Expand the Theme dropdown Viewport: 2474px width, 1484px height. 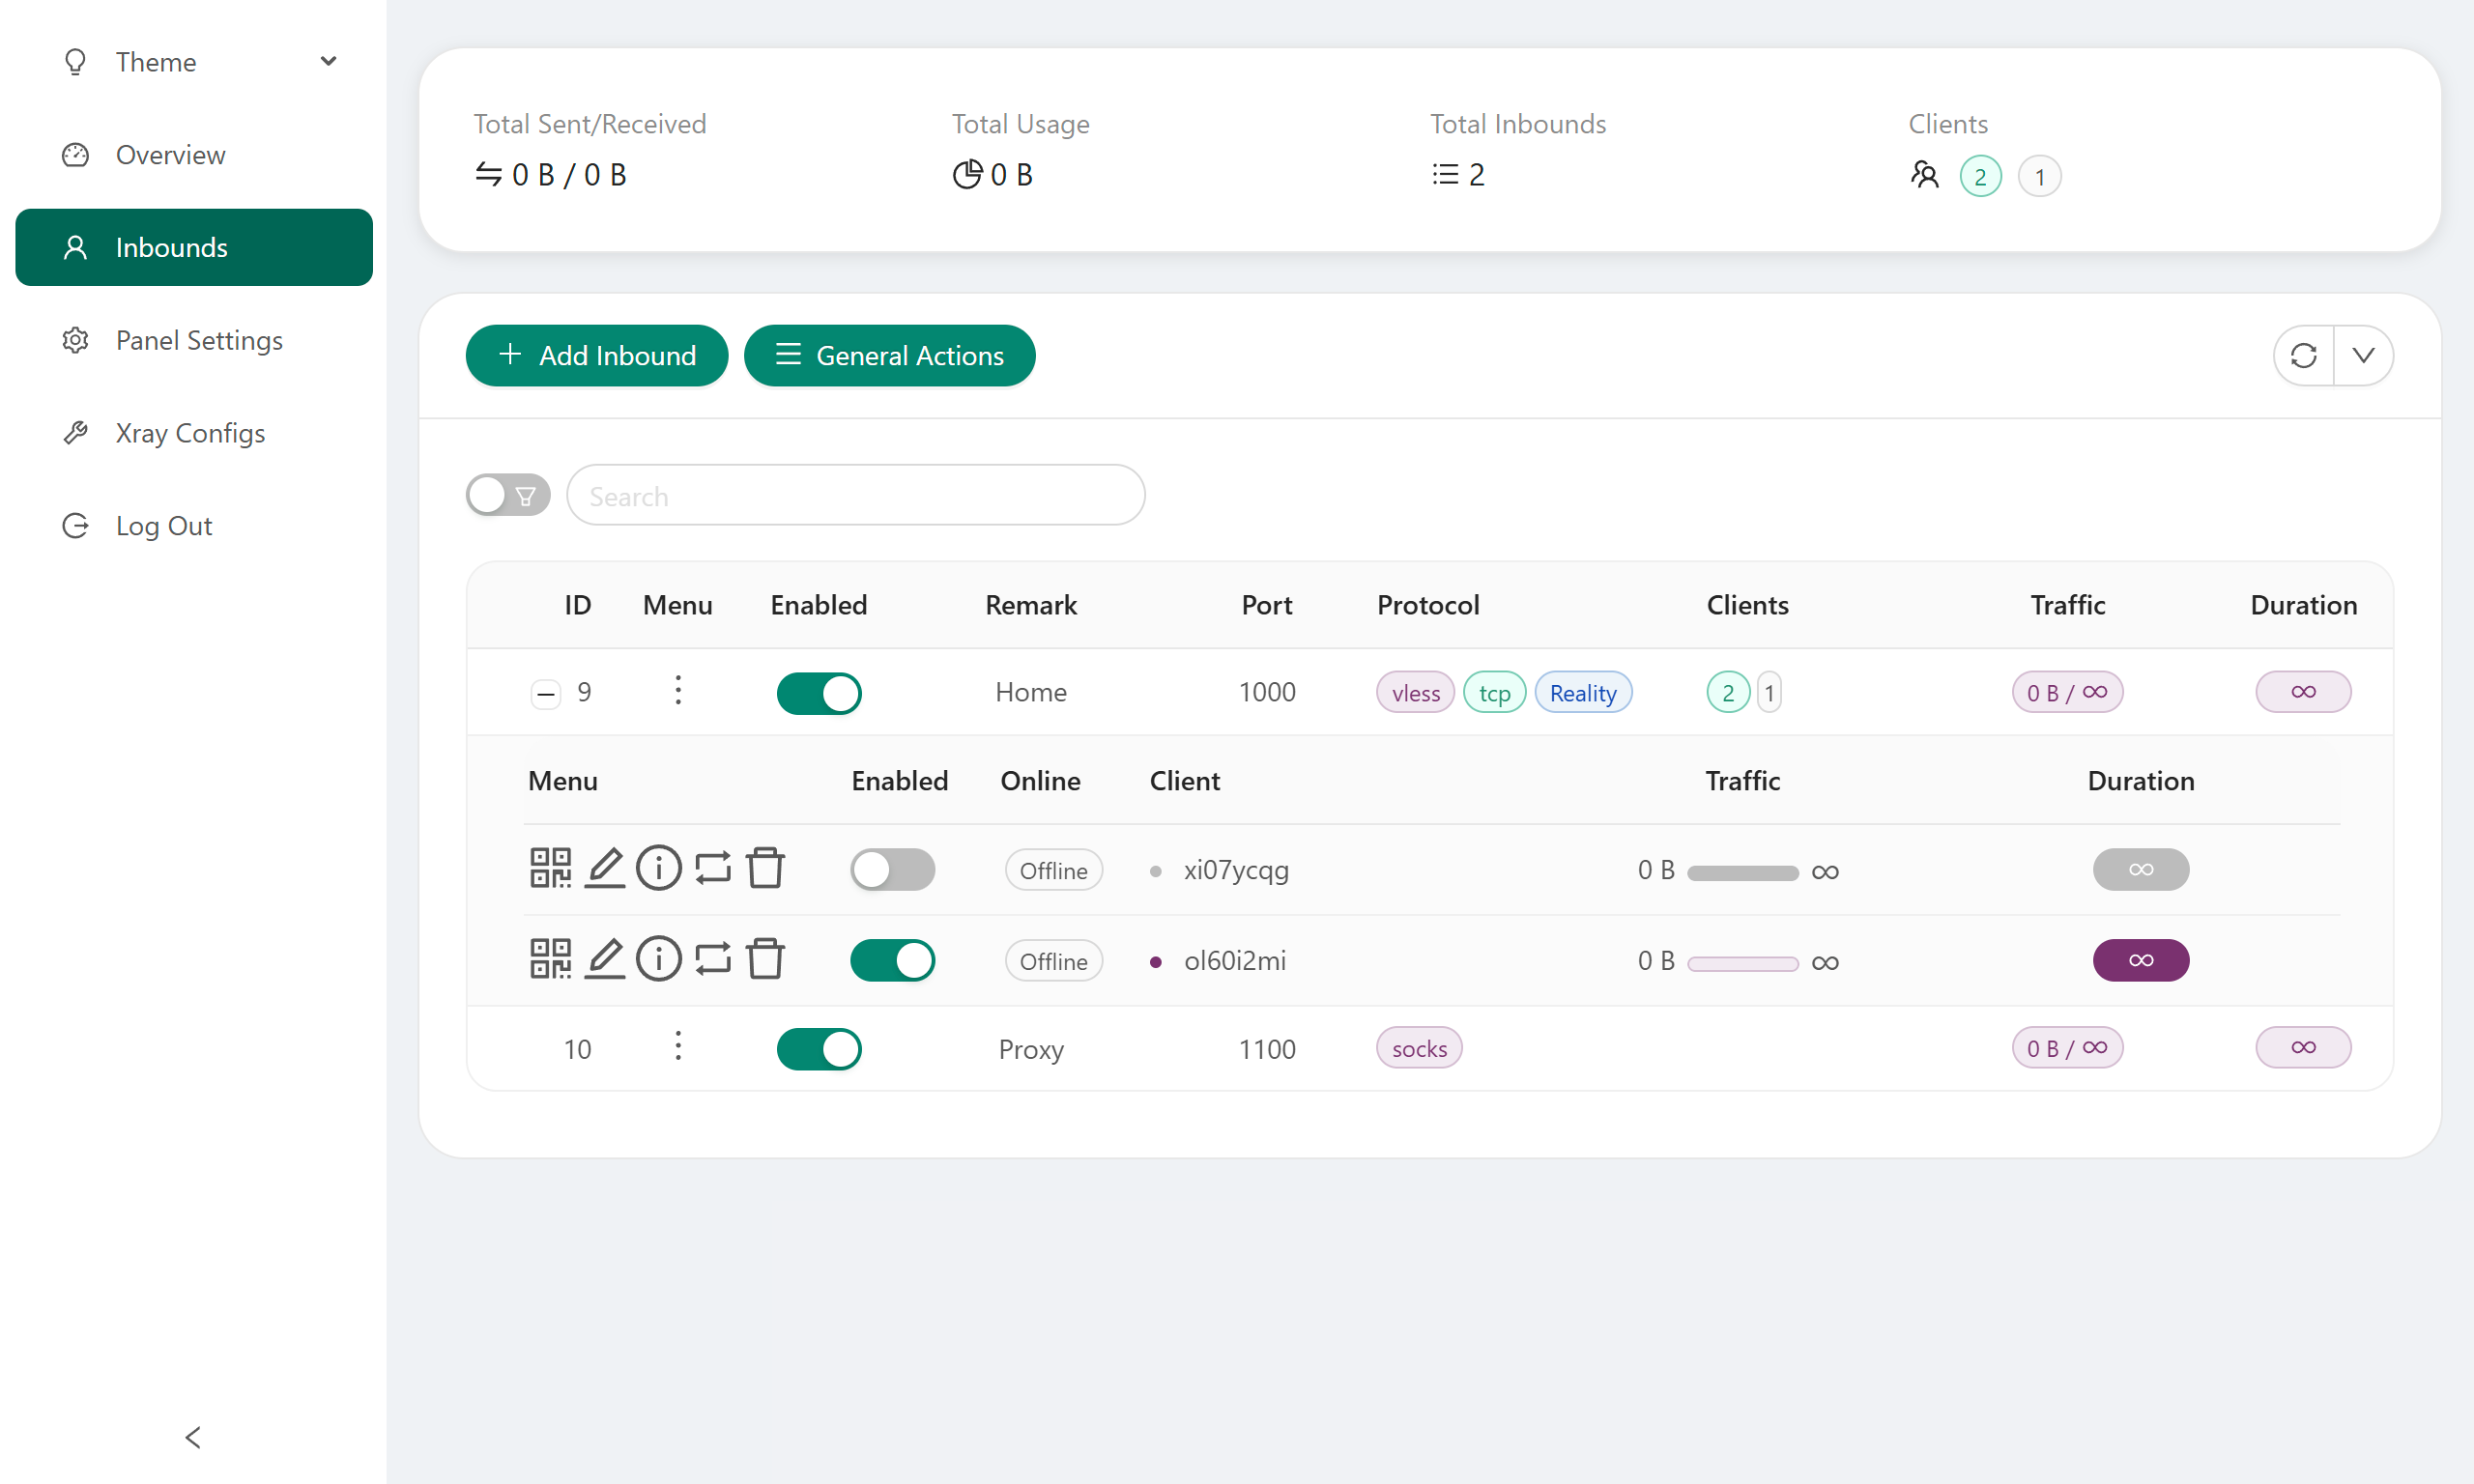[x=195, y=62]
